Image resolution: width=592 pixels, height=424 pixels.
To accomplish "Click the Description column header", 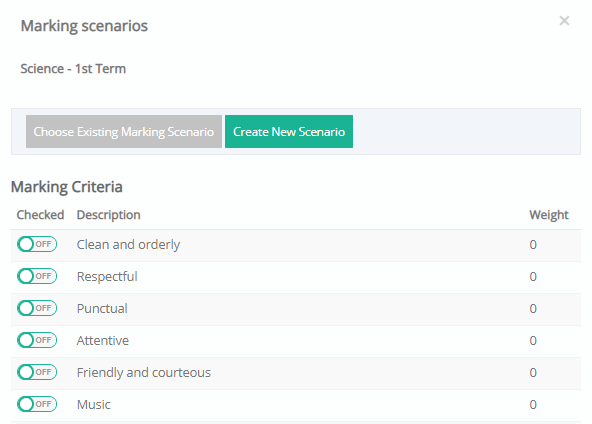I will click(x=108, y=215).
